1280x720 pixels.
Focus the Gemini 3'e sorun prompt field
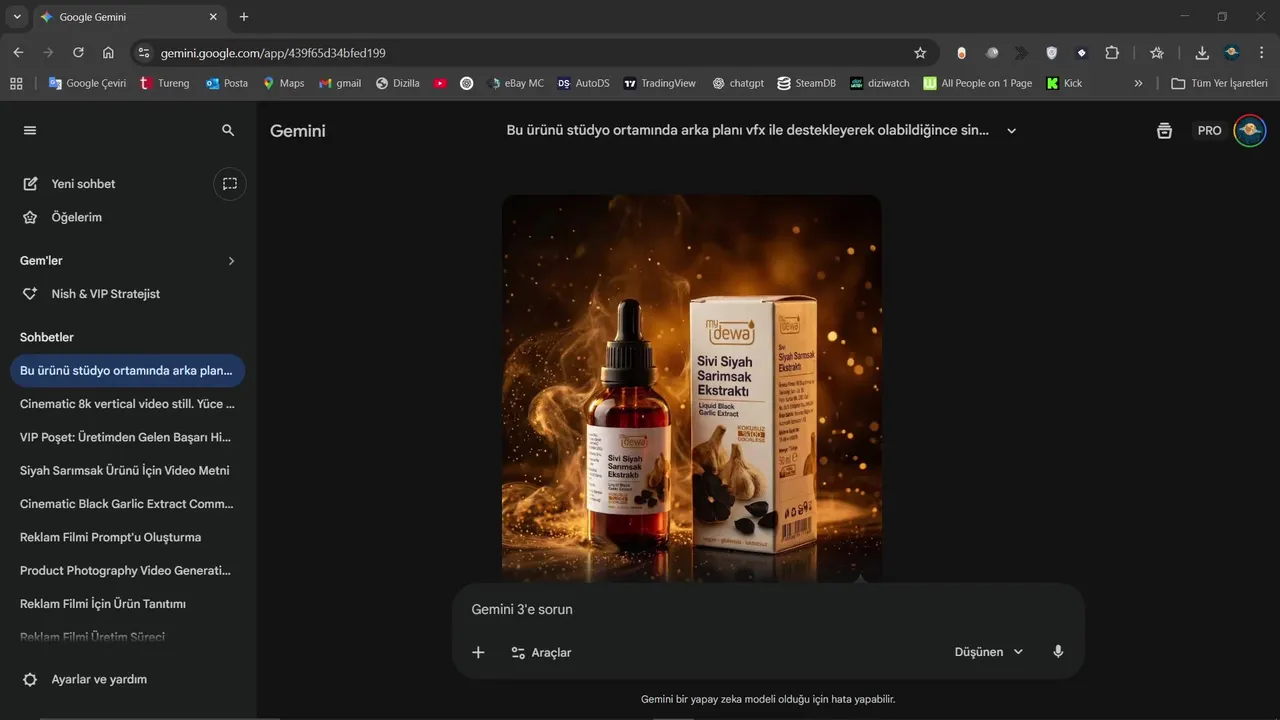(x=768, y=609)
